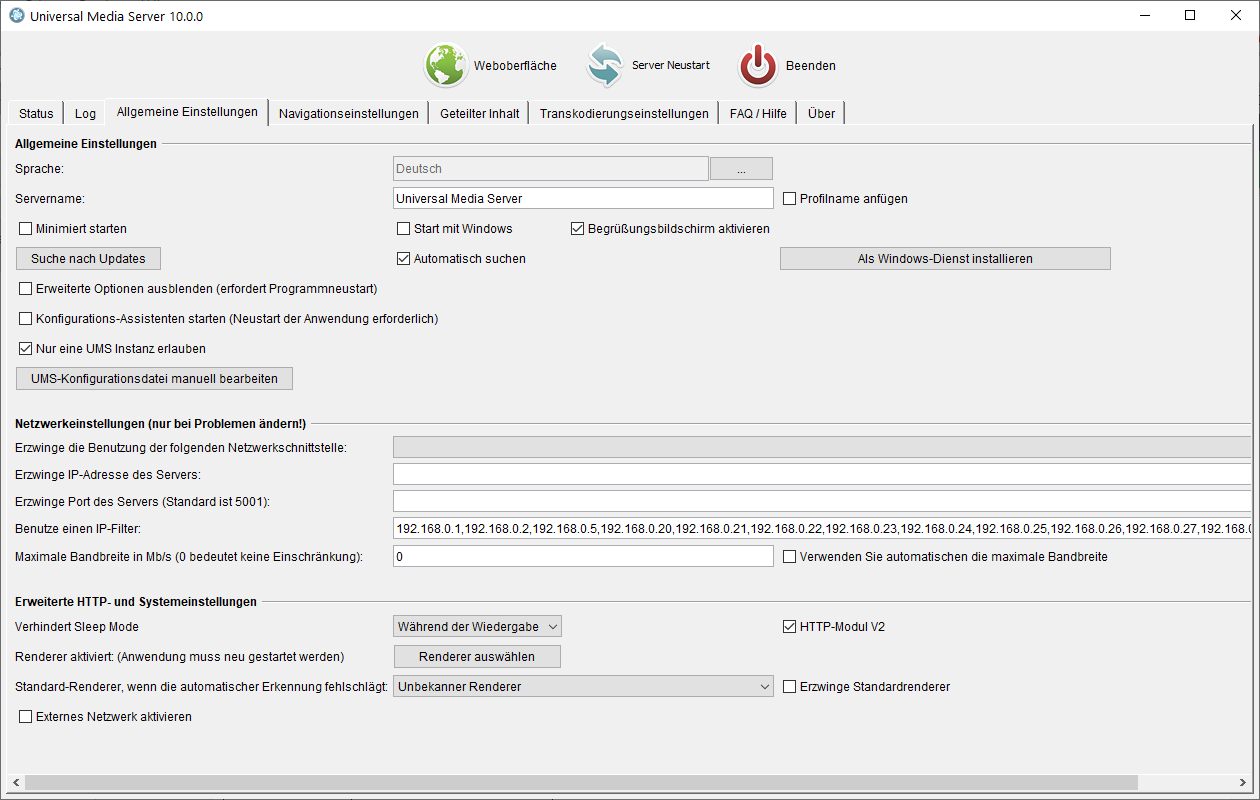1260x800 pixels.
Task: Click UMS-Konfigurationsdatei manuell bearbeiten button
Action: click(154, 379)
